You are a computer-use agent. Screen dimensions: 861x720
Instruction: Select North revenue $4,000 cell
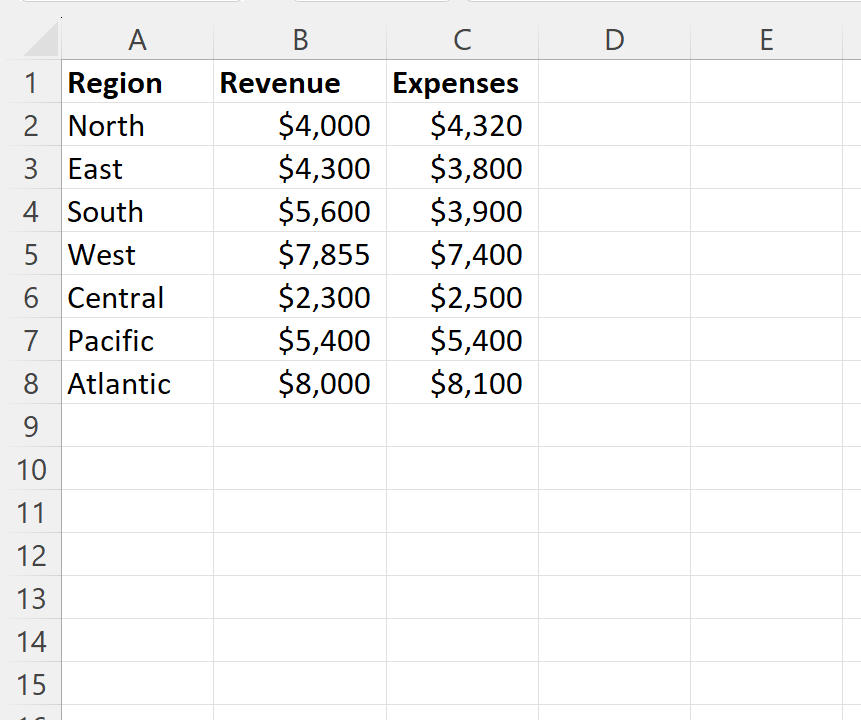(x=300, y=124)
